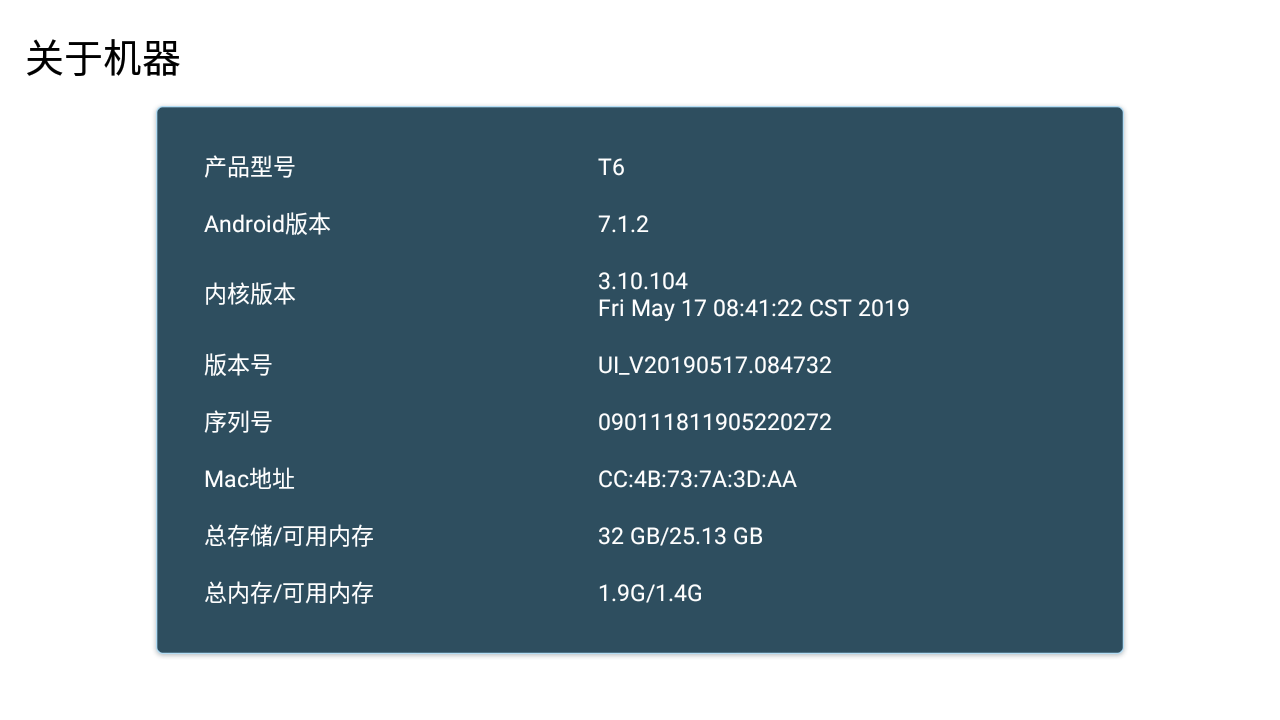This screenshot has width=1280, height=720.
Task: Click the MAC address CC:4B:73:7A:3D:AA
Action: click(x=697, y=479)
